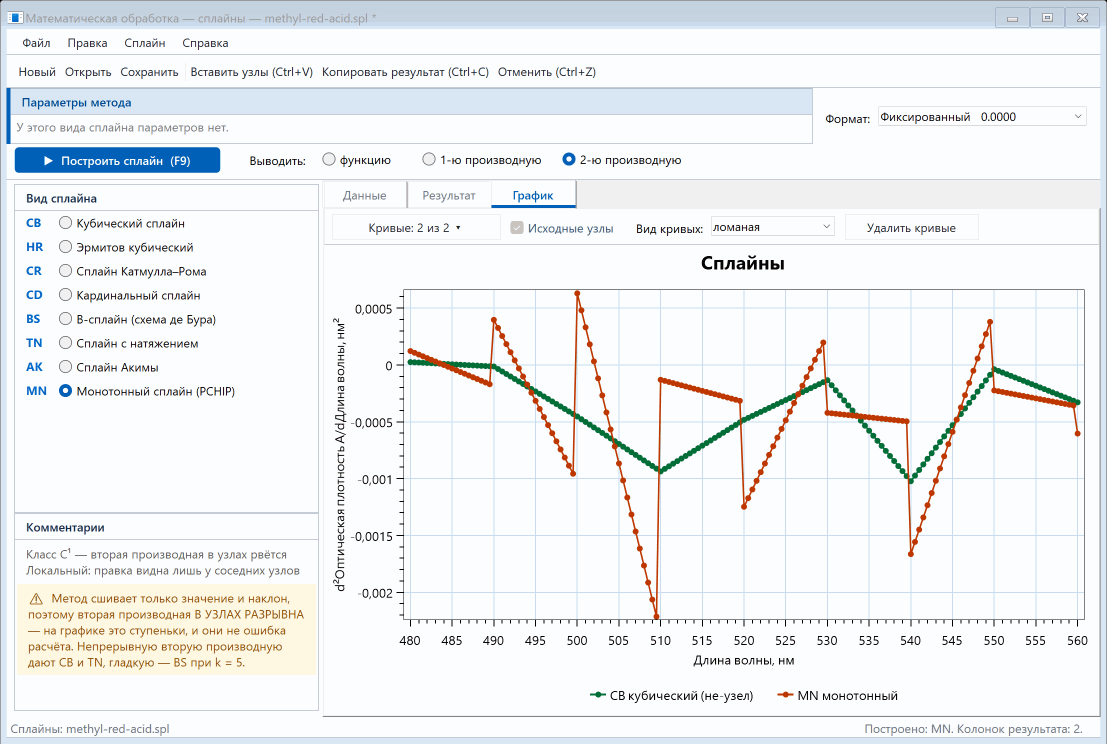Click Вставить узлы (Ctrl+V)

[x=251, y=72]
